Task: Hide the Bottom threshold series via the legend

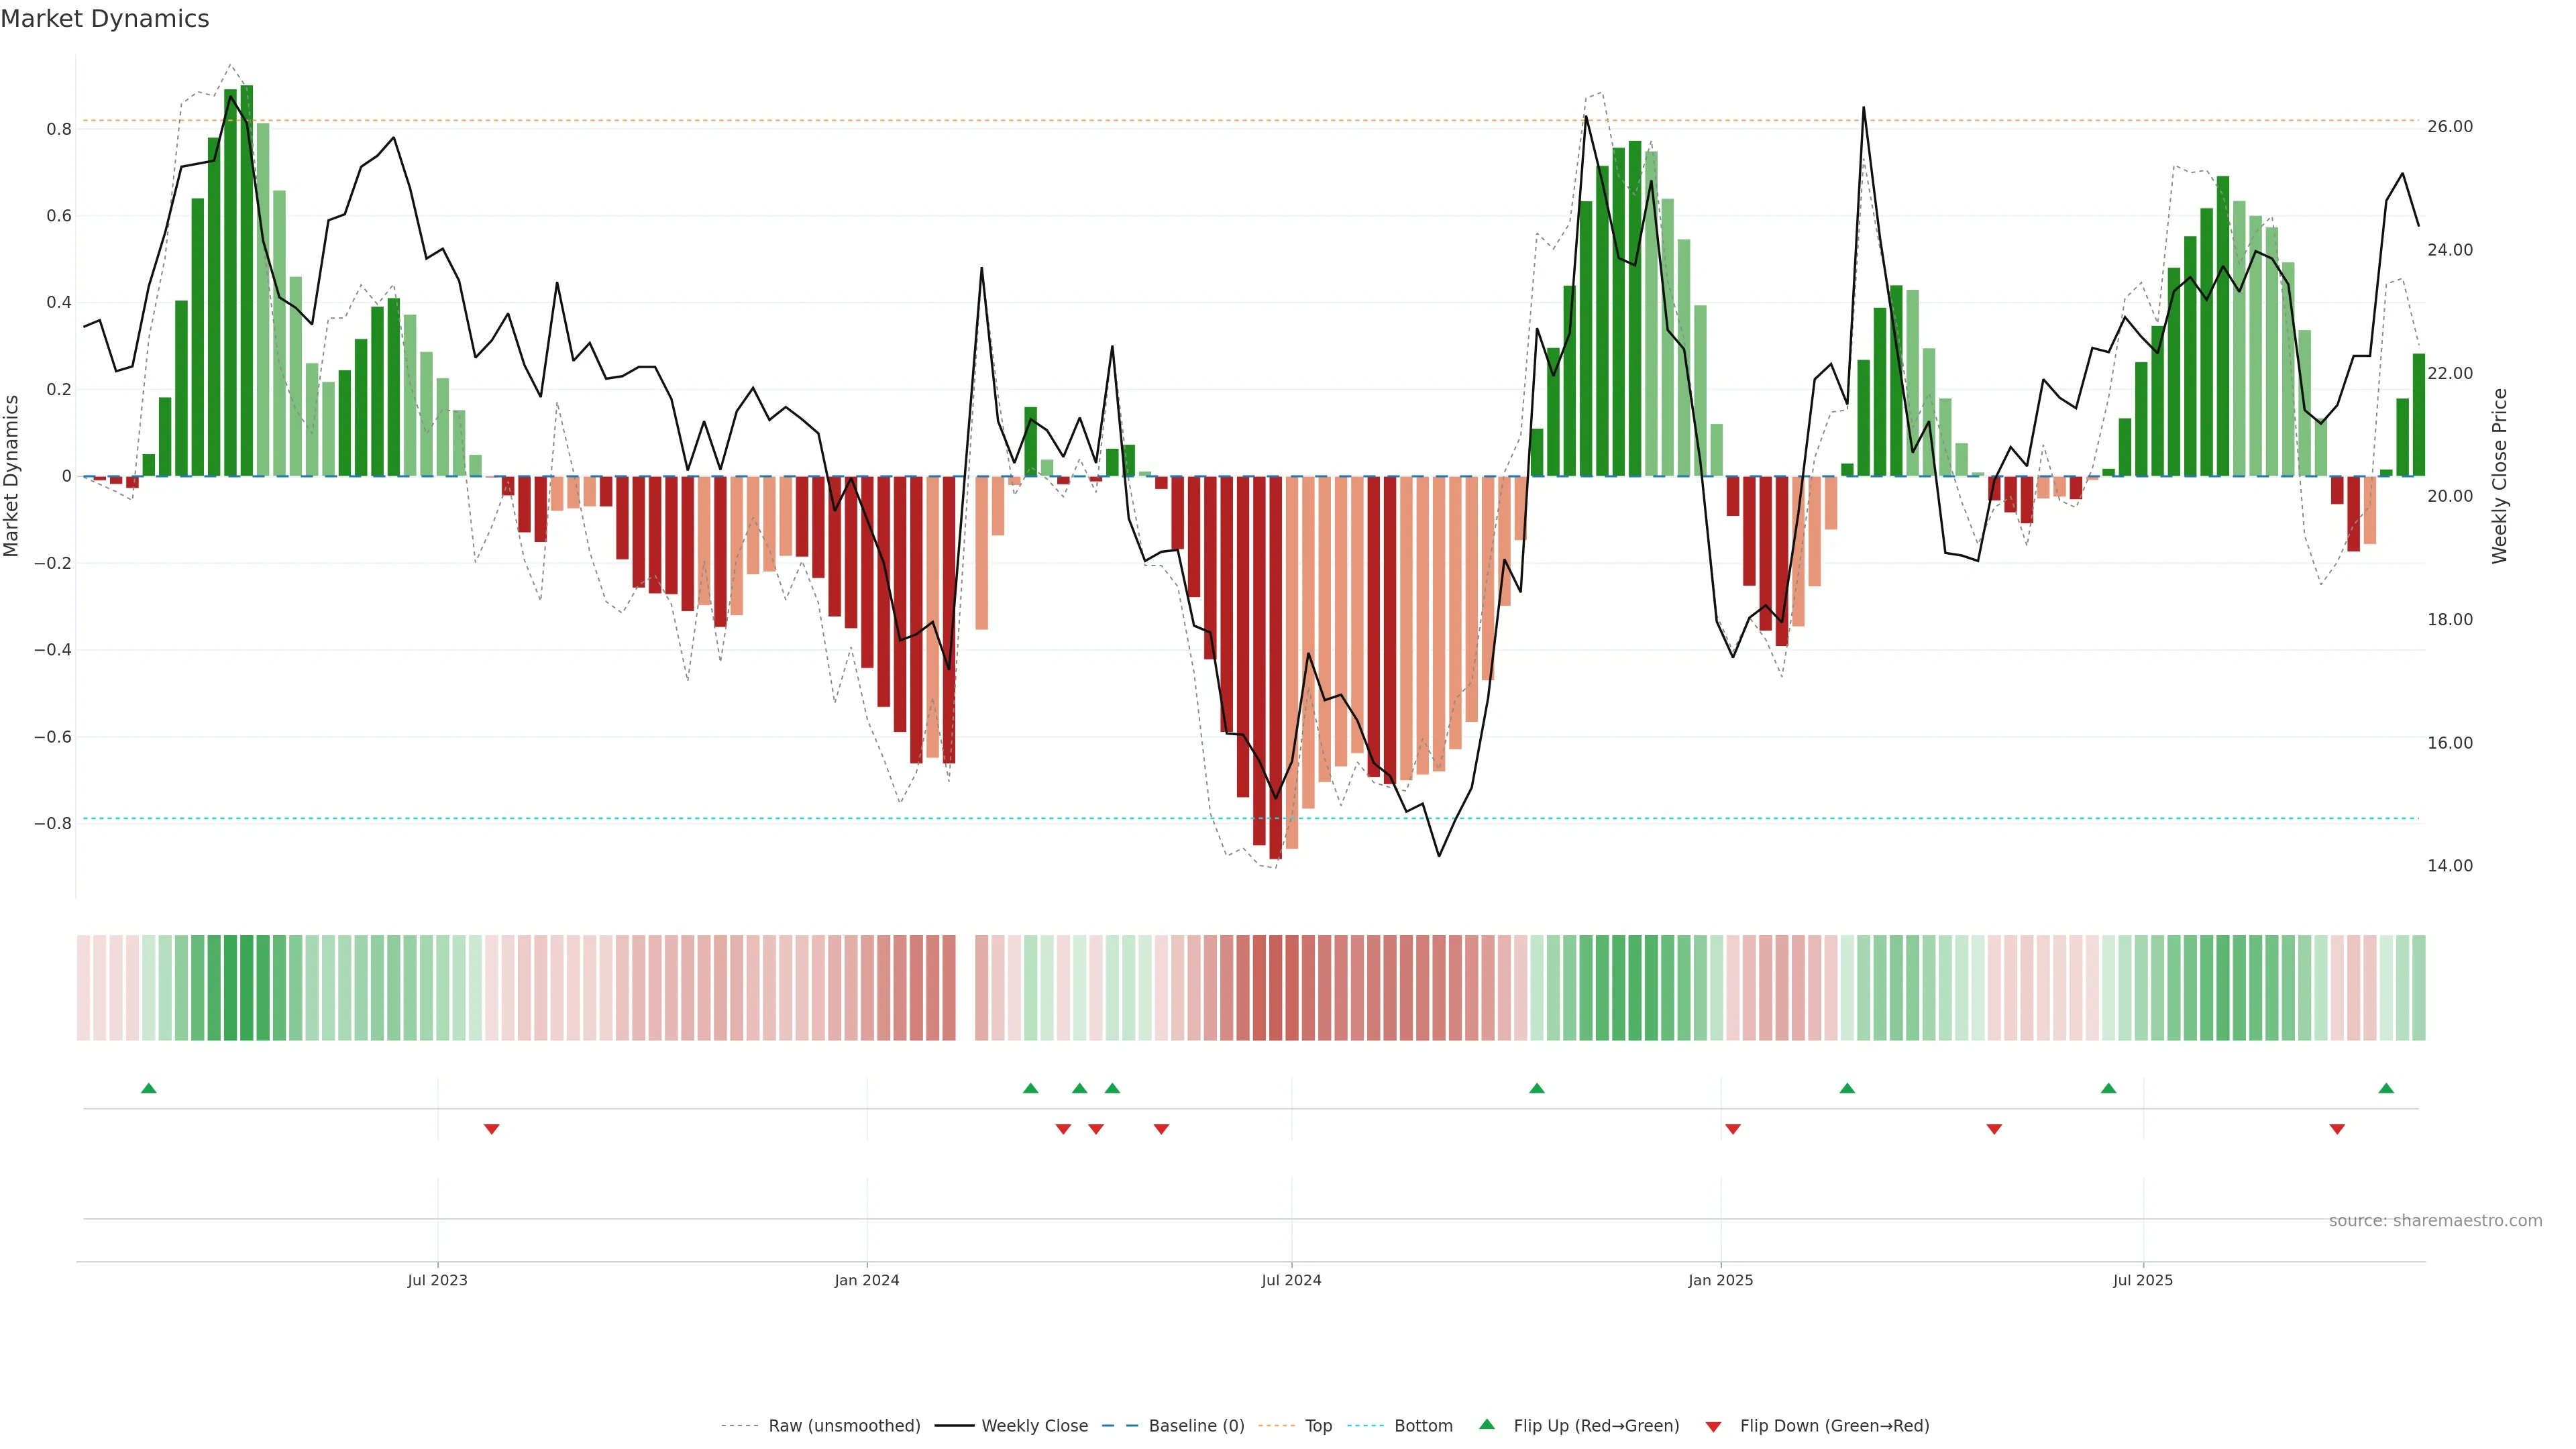Action: 1423,1426
